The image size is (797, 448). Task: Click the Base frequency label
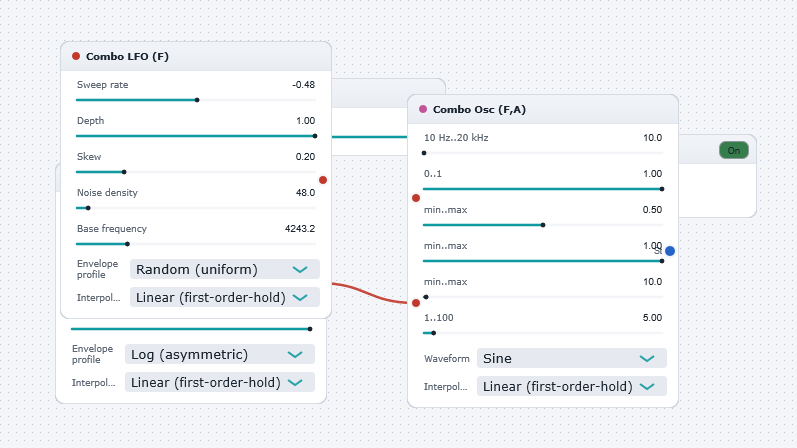click(x=112, y=229)
